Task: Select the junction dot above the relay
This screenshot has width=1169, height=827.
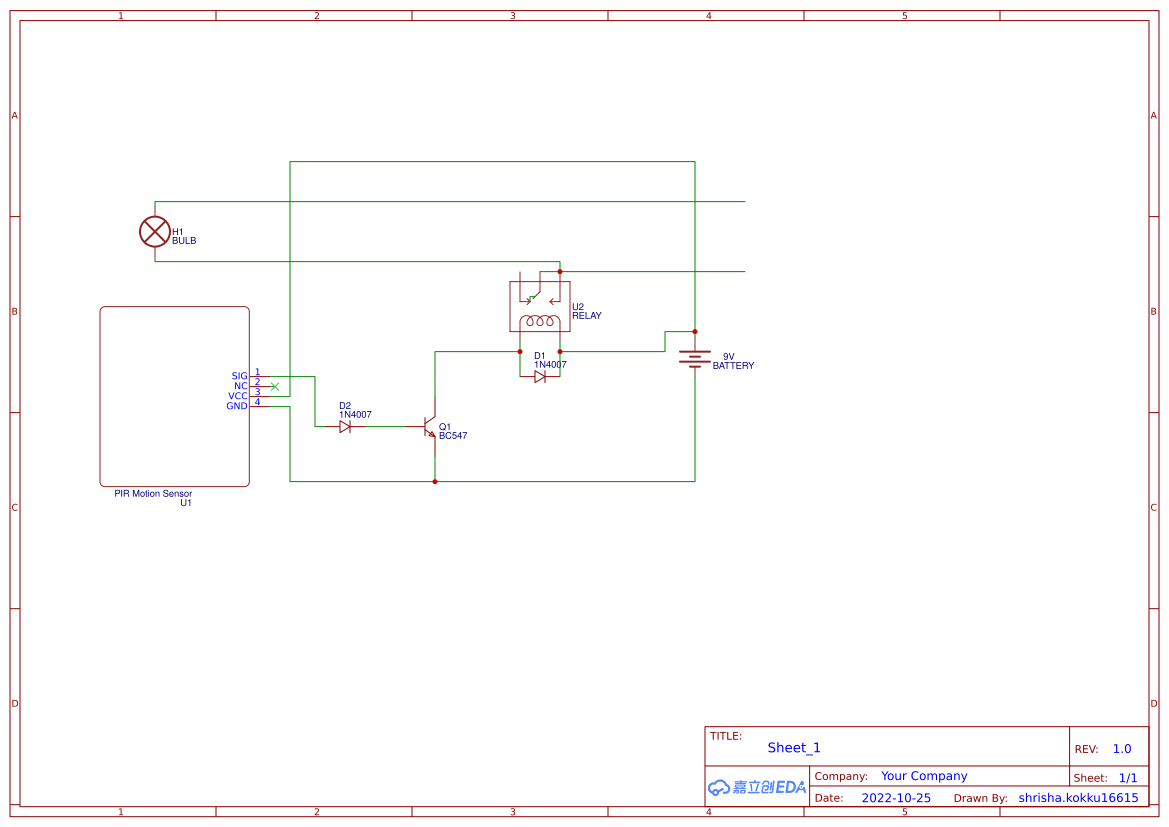Action: coord(559,270)
